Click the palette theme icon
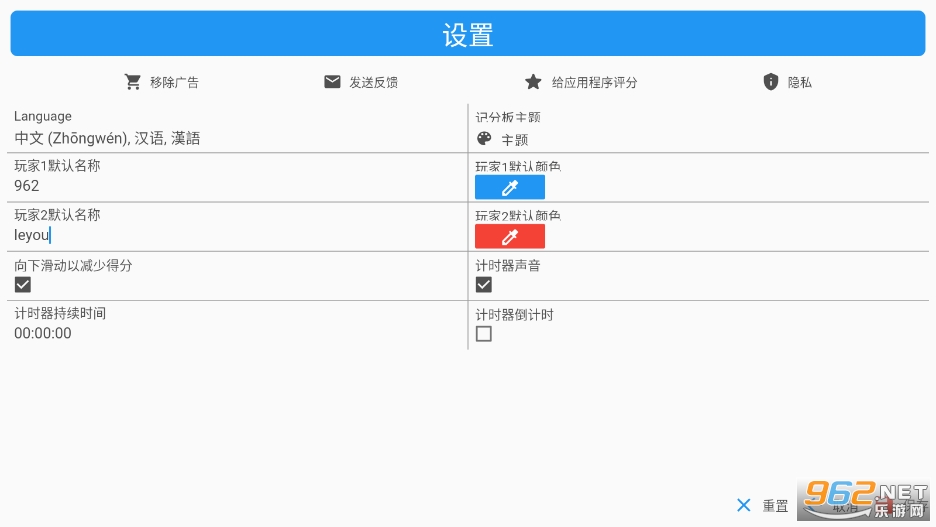The height and width of the screenshot is (527, 936). (x=484, y=139)
